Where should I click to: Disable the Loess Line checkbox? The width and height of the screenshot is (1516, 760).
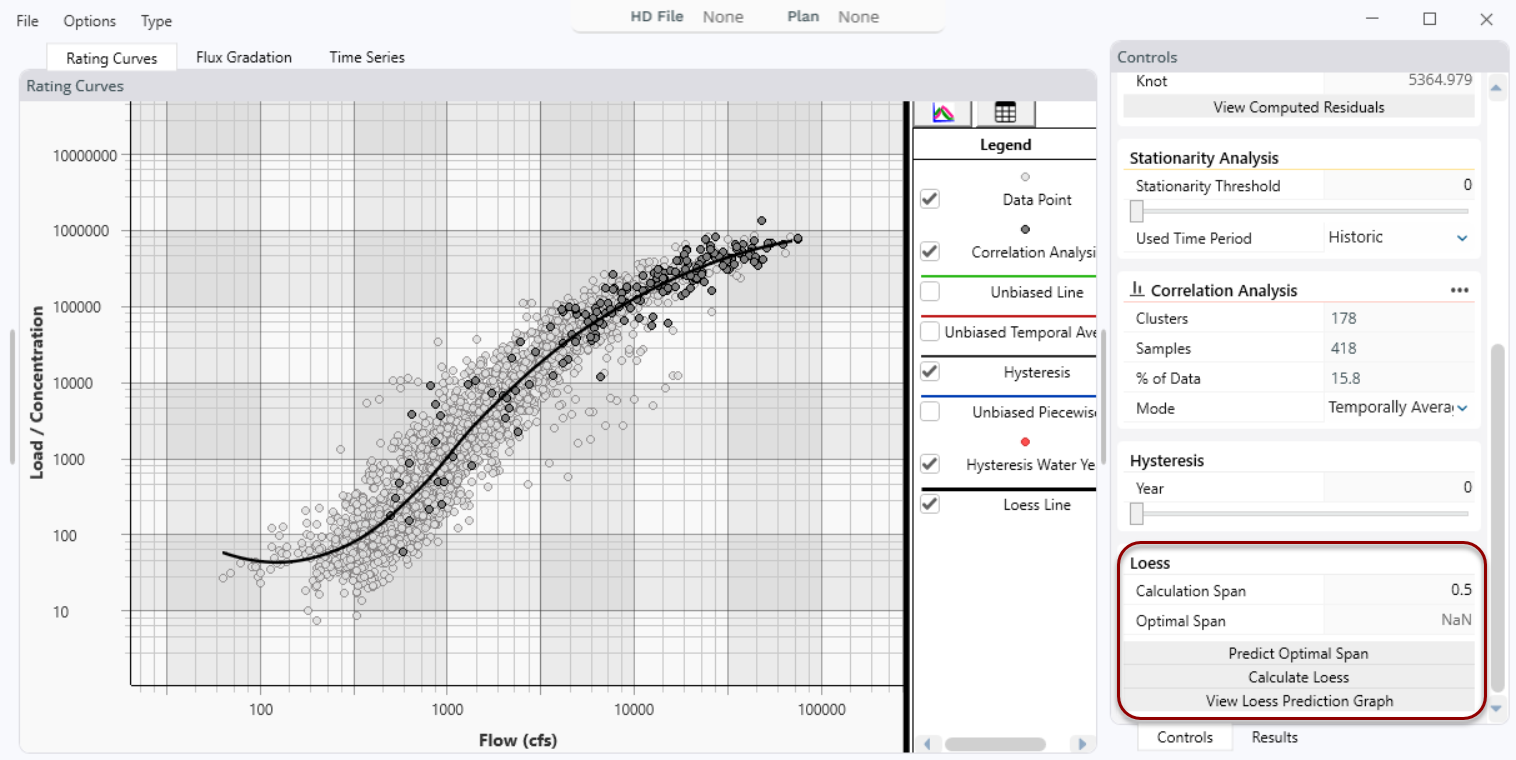930,504
